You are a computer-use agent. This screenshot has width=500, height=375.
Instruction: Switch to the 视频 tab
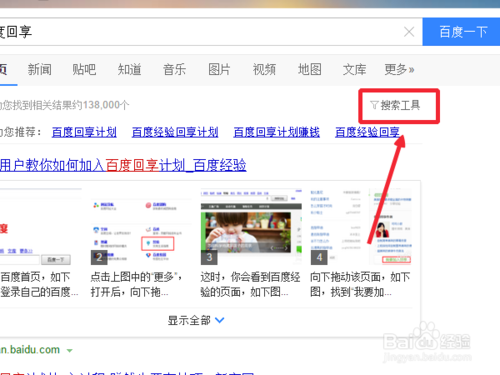264,70
